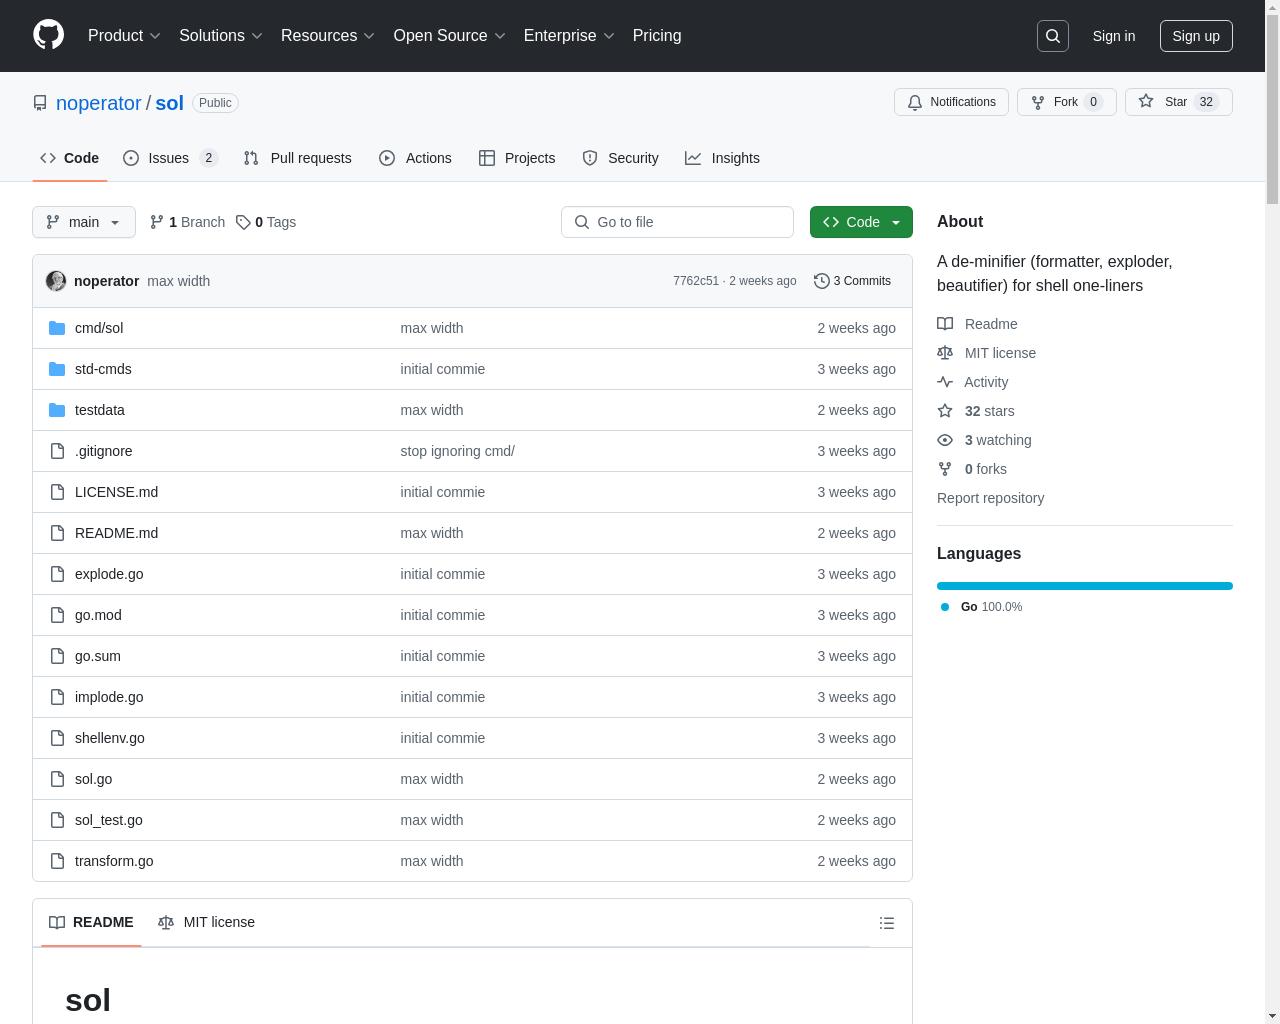Click the Activity pulse icon
The height and width of the screenshot is (1024, 1280).
click(x=945, y=382)
